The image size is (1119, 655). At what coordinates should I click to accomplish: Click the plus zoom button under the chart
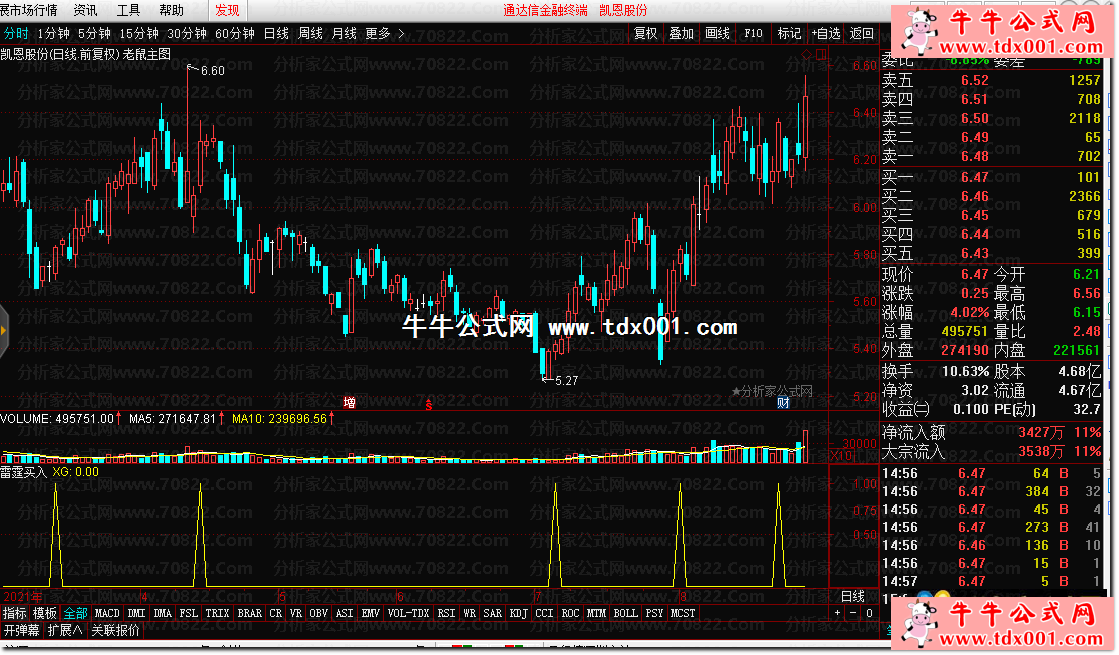tap(838, 613)
